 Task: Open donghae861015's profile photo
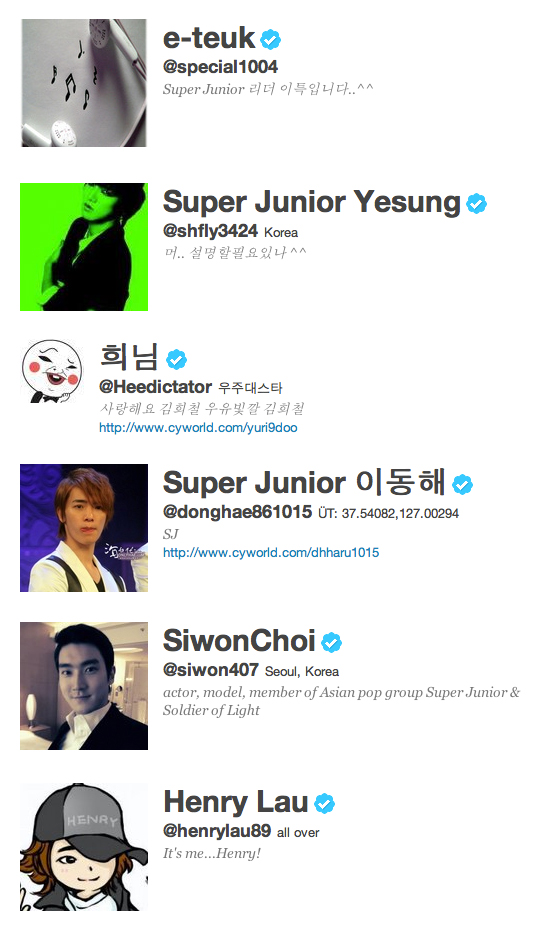pos(84,528)
